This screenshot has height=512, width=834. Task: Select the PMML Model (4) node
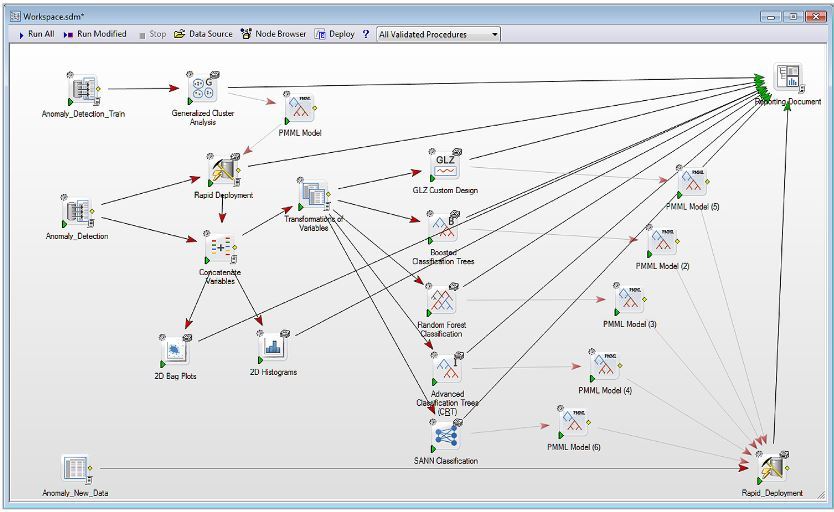click(x=605, y=365)
